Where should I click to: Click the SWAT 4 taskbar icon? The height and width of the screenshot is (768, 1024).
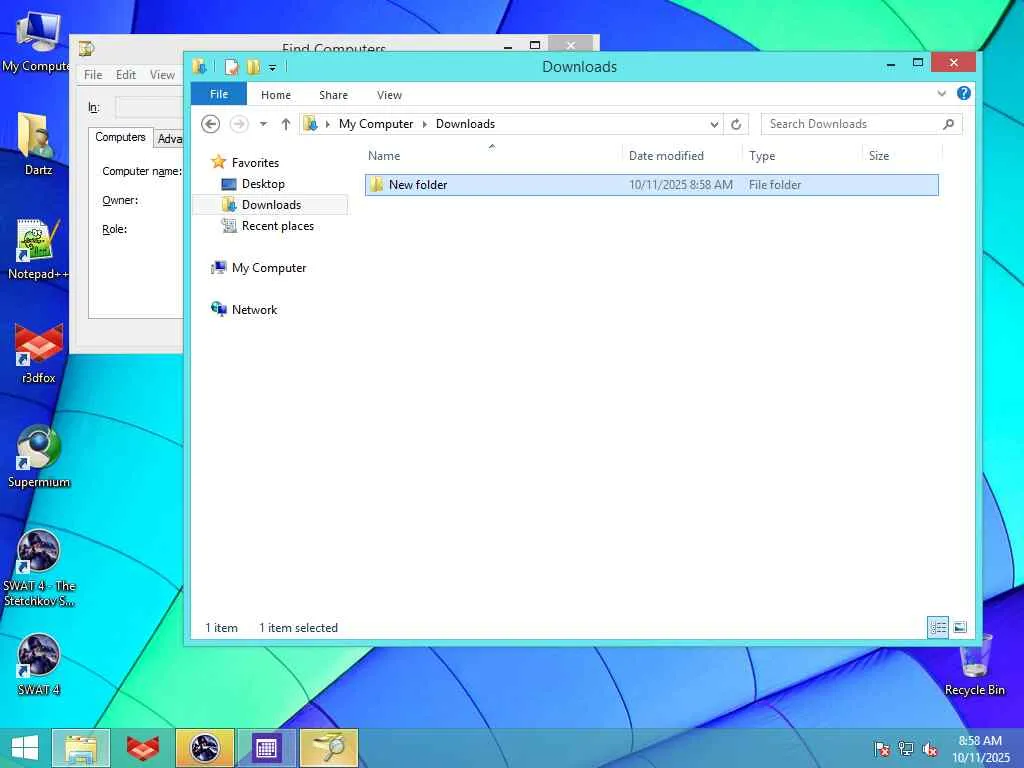(204, 748)
